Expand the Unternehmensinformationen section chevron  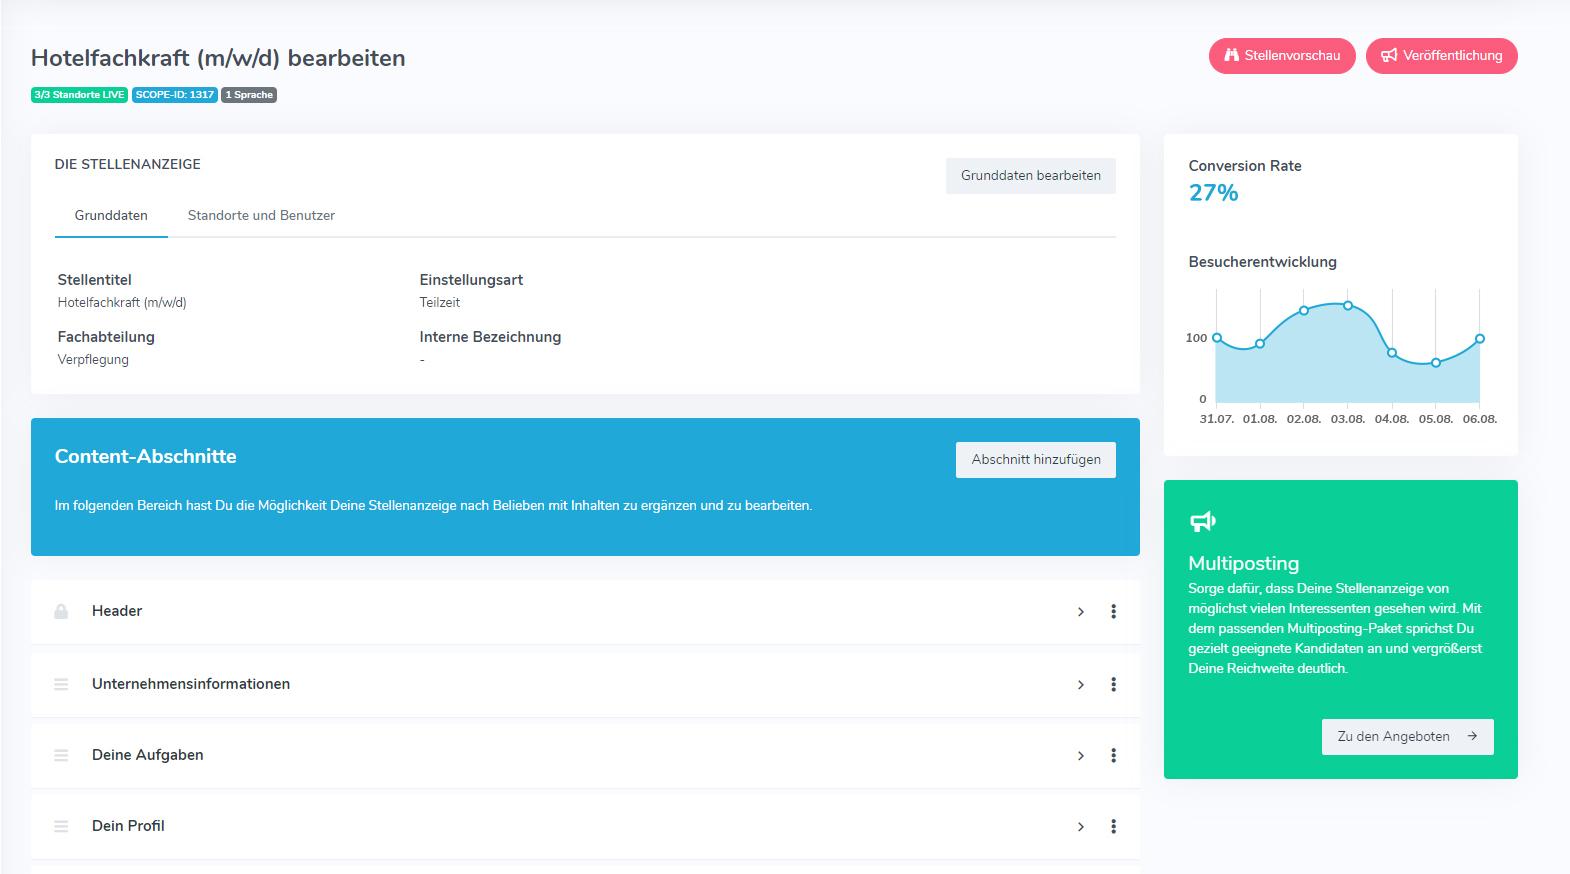[x=1080, y=685]
